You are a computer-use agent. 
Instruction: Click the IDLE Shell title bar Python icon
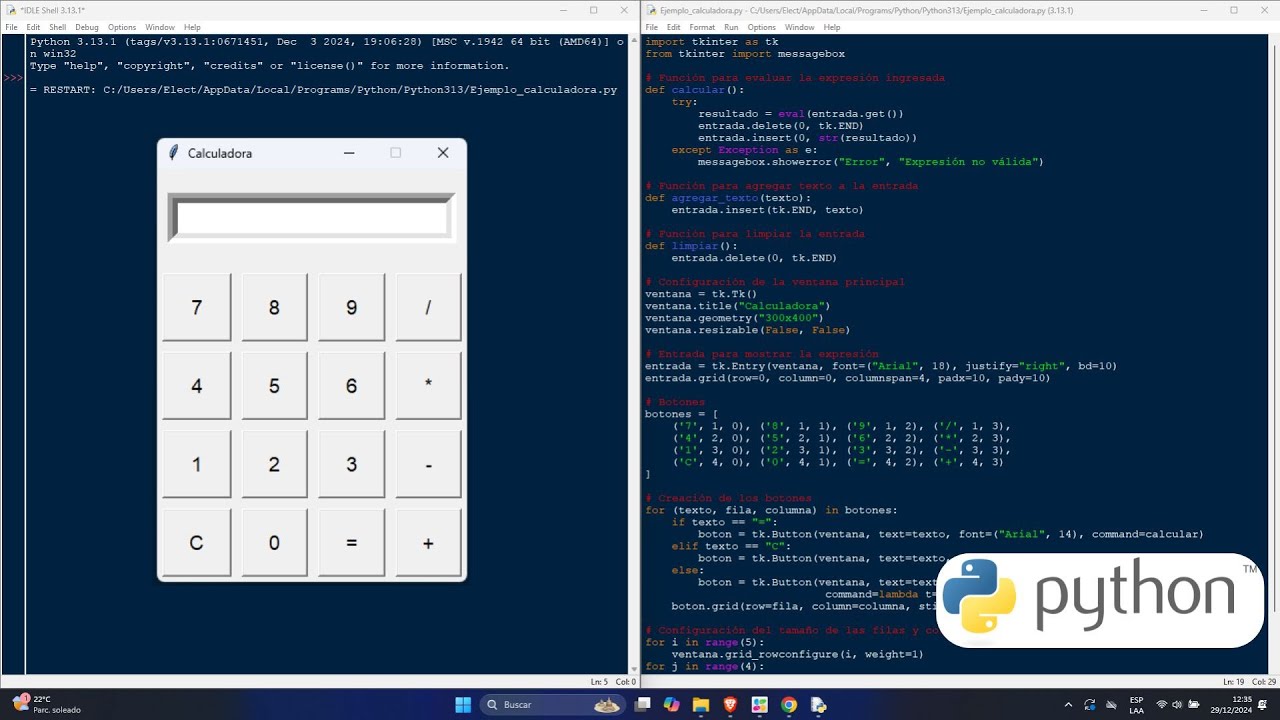click(x=11, y=10)
